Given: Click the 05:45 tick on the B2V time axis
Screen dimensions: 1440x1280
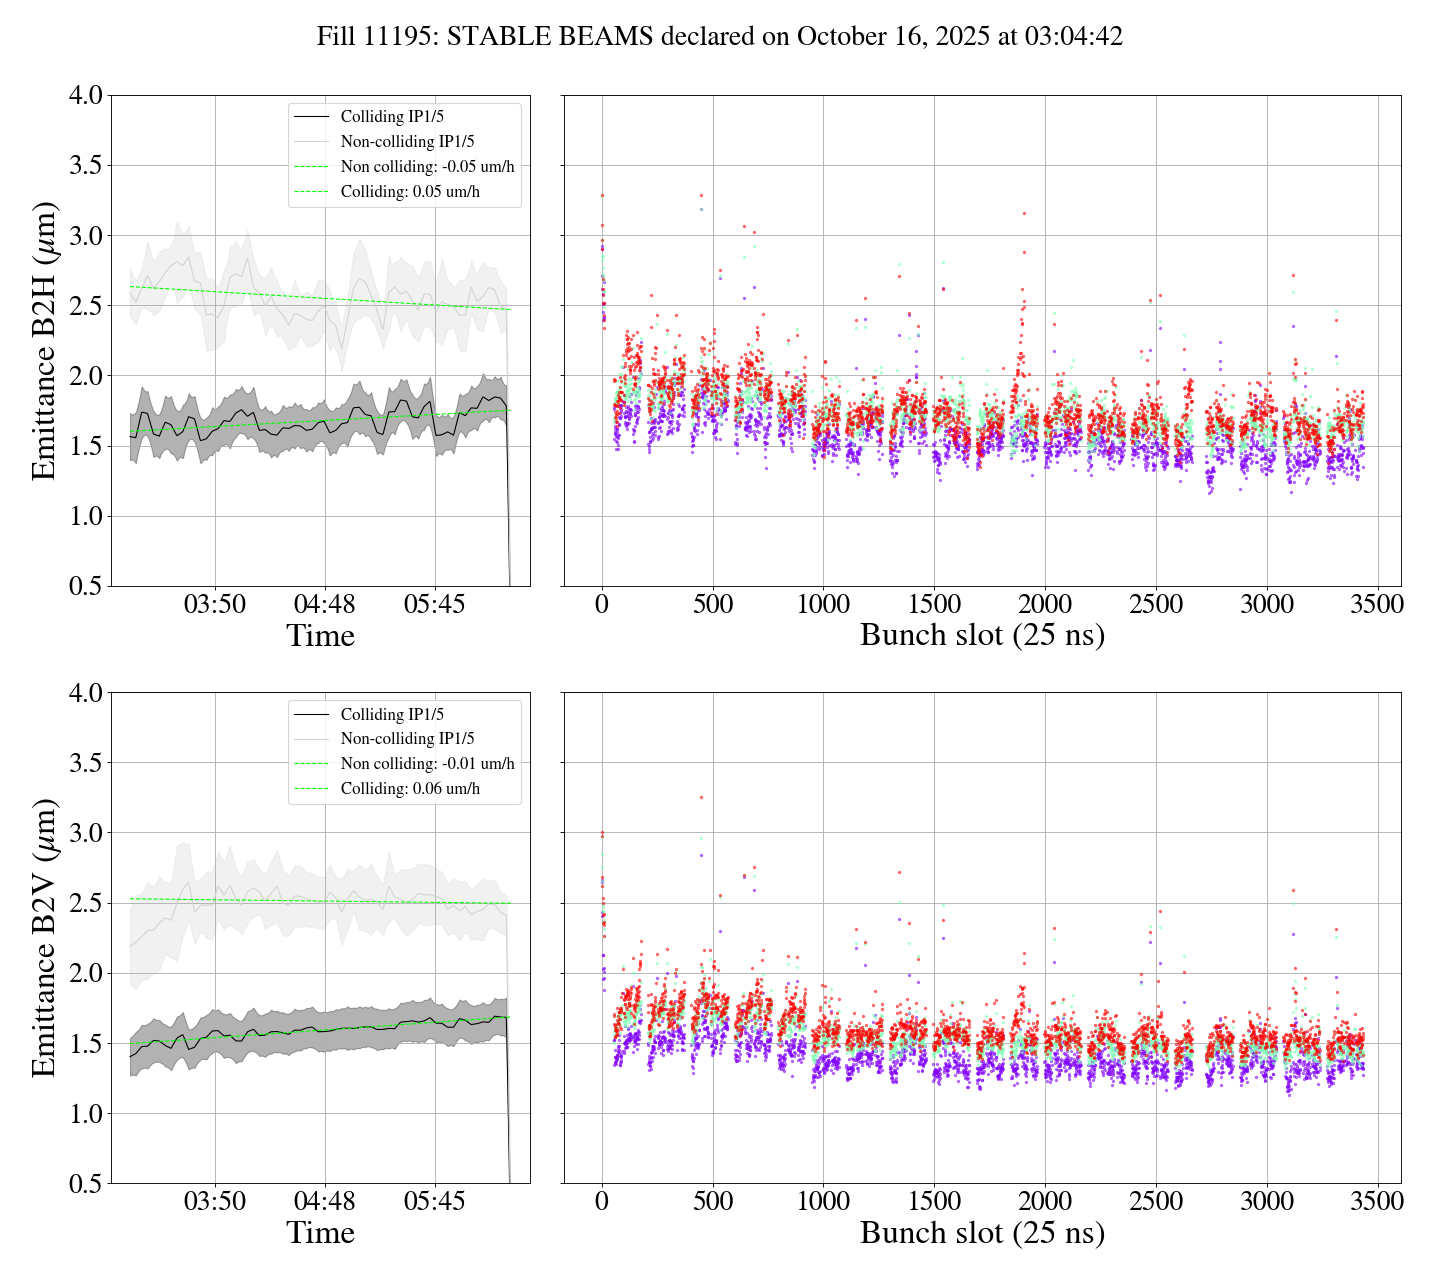Looking at the screenshot, I should 435,1201.
